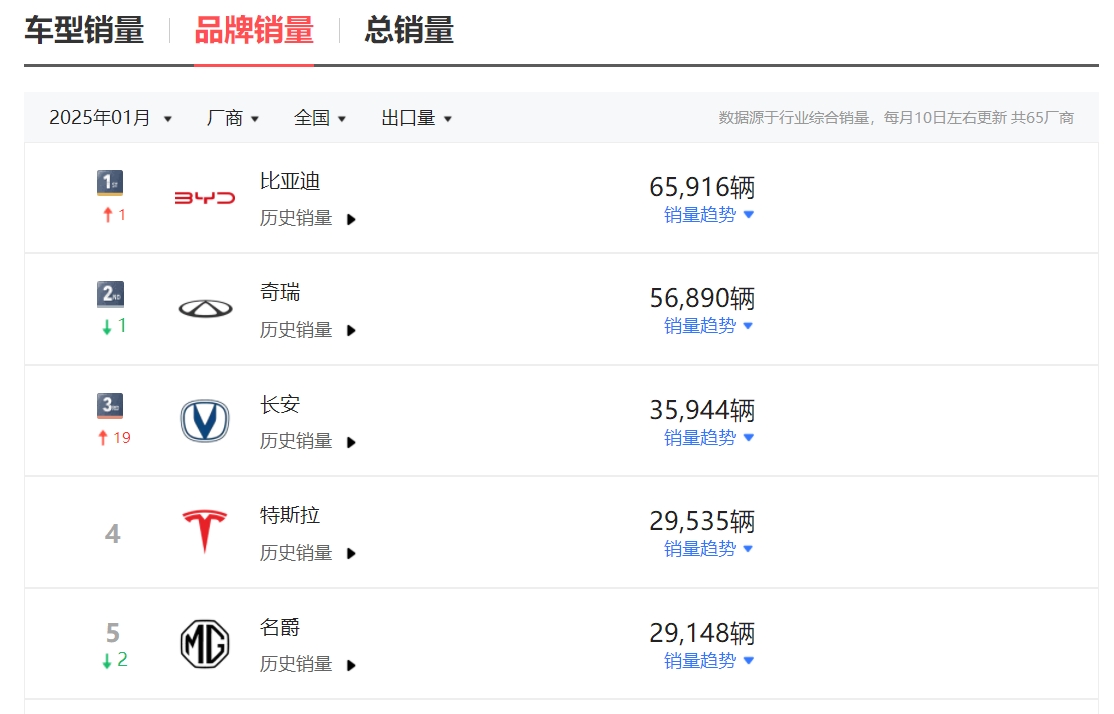Click the 29,148辆 sales figure

pyautogui.click(x=702, y=633)
